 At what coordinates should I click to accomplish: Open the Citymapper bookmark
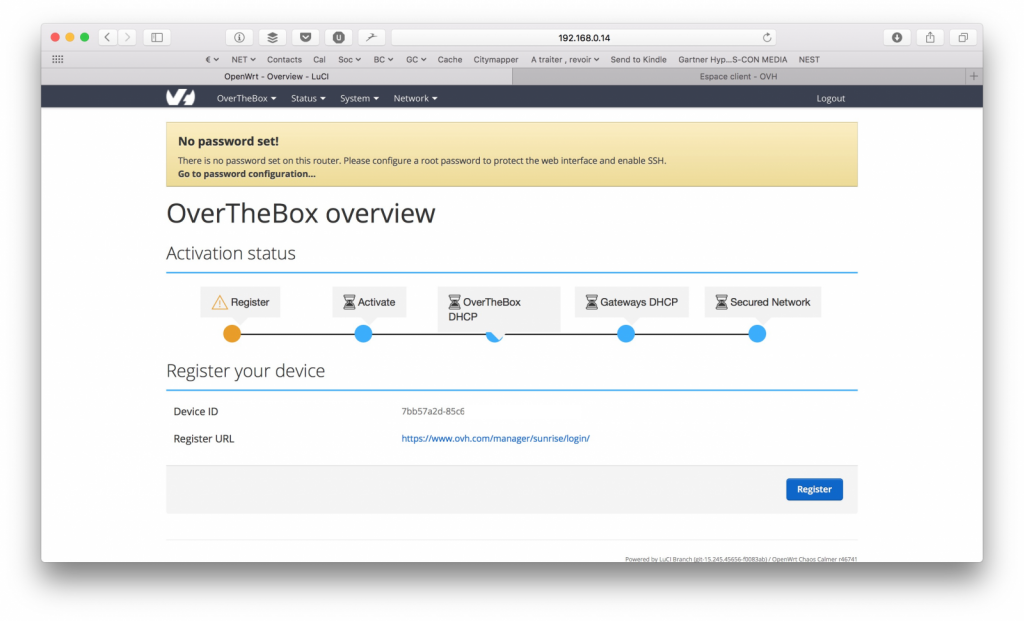pyautogui.click(x=496, y=59)
